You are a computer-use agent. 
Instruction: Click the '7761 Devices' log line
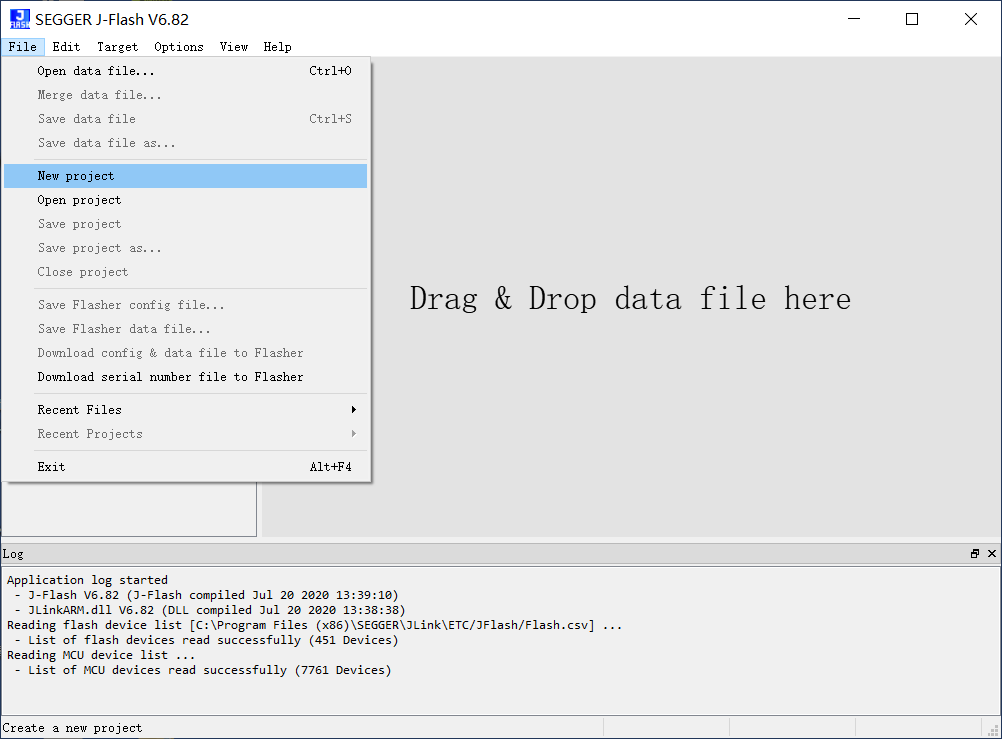pyautogui.click(x=203, y=670)
